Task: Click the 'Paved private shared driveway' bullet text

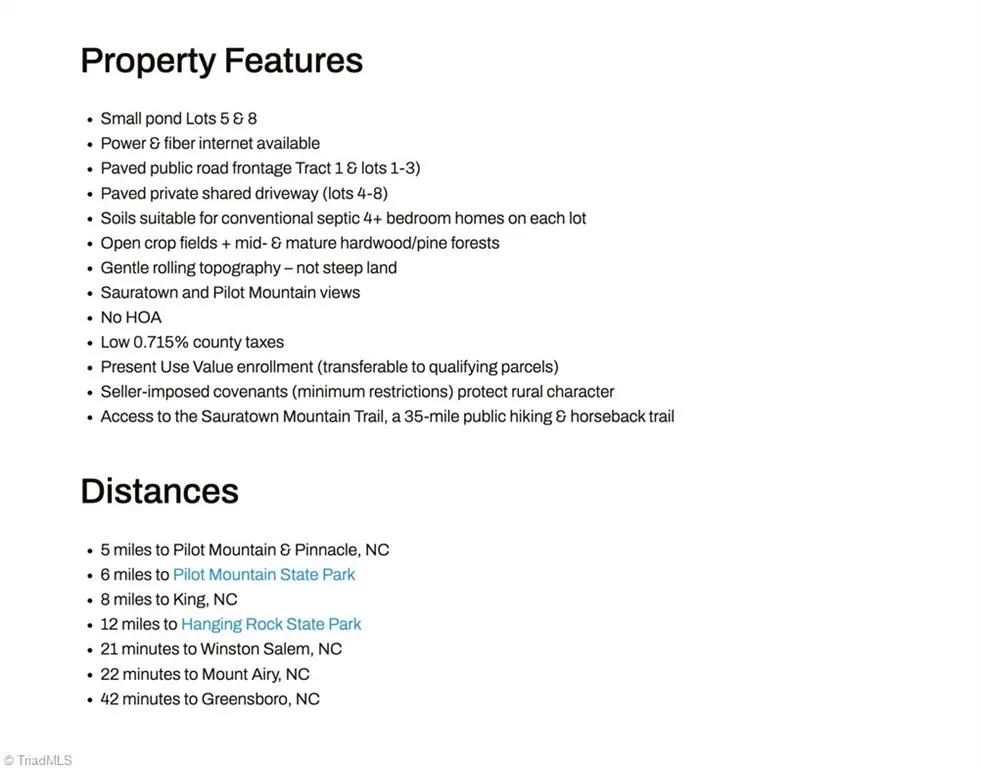Action: click(x=244, y=193)
